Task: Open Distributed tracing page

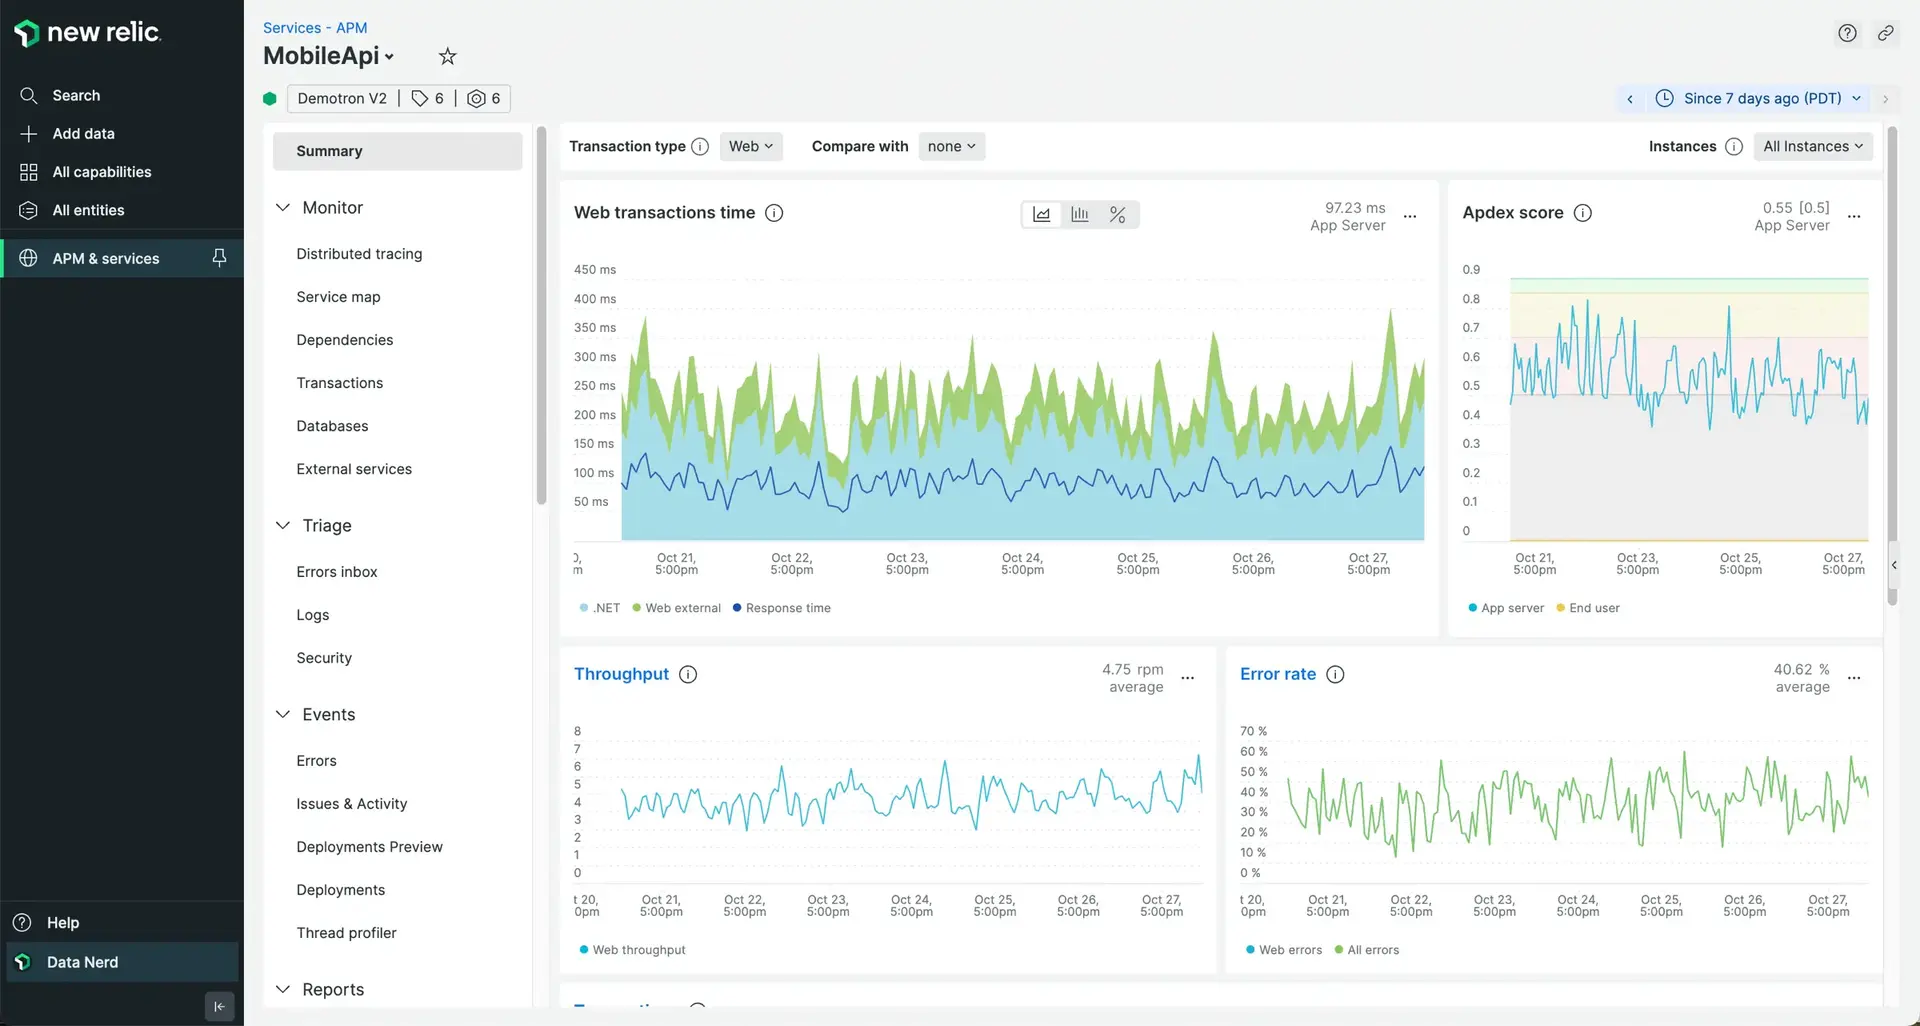Action: pos(359,254)
